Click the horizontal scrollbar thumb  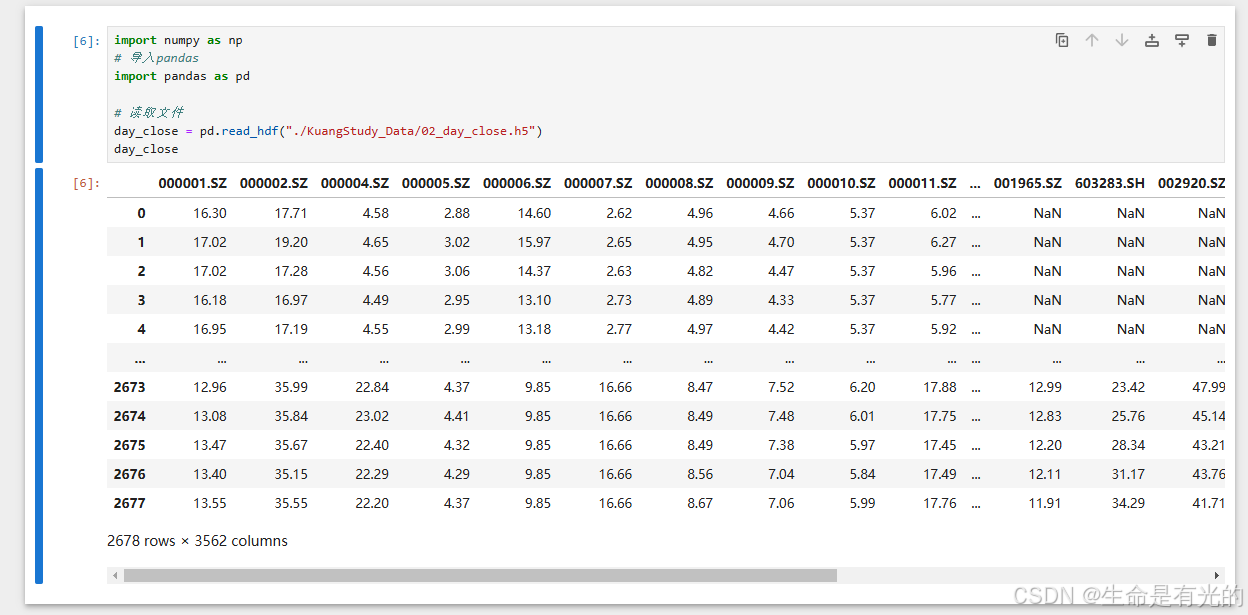(x=480, y=575)
